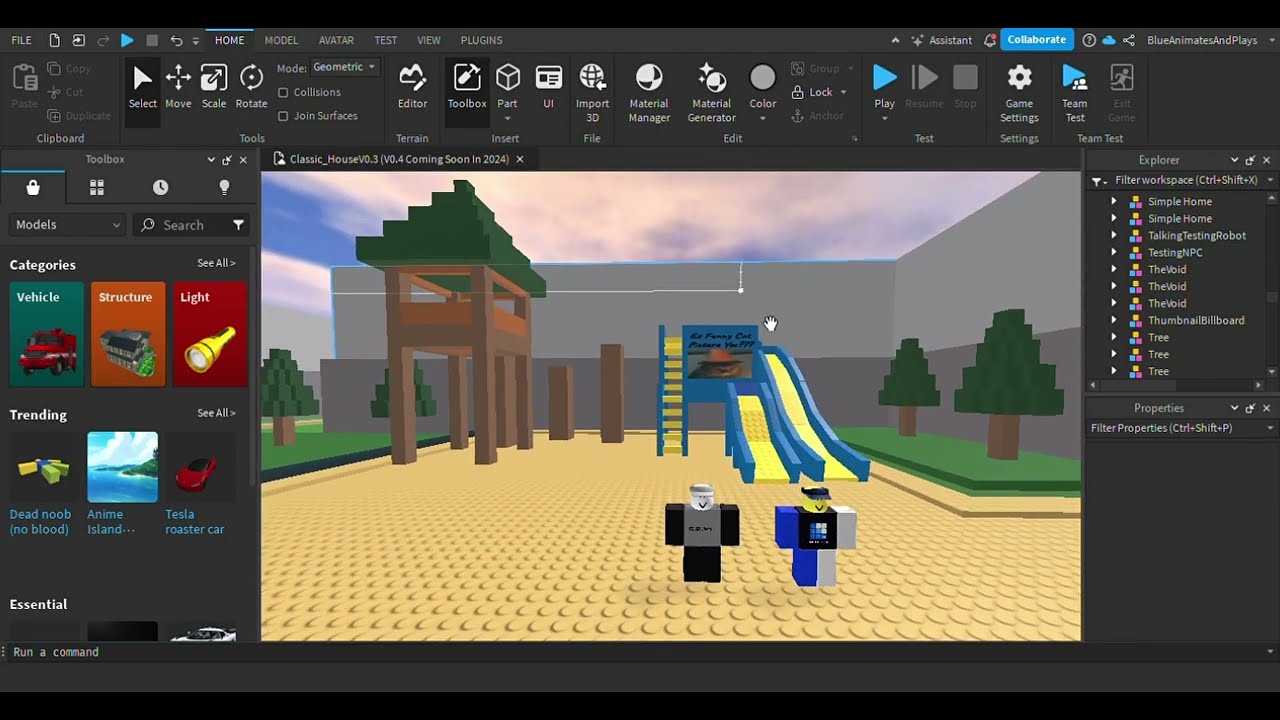This screenshot has width=1280, height=720.
Task: Select the Select tool in ribbon
Action: [142, 87]
